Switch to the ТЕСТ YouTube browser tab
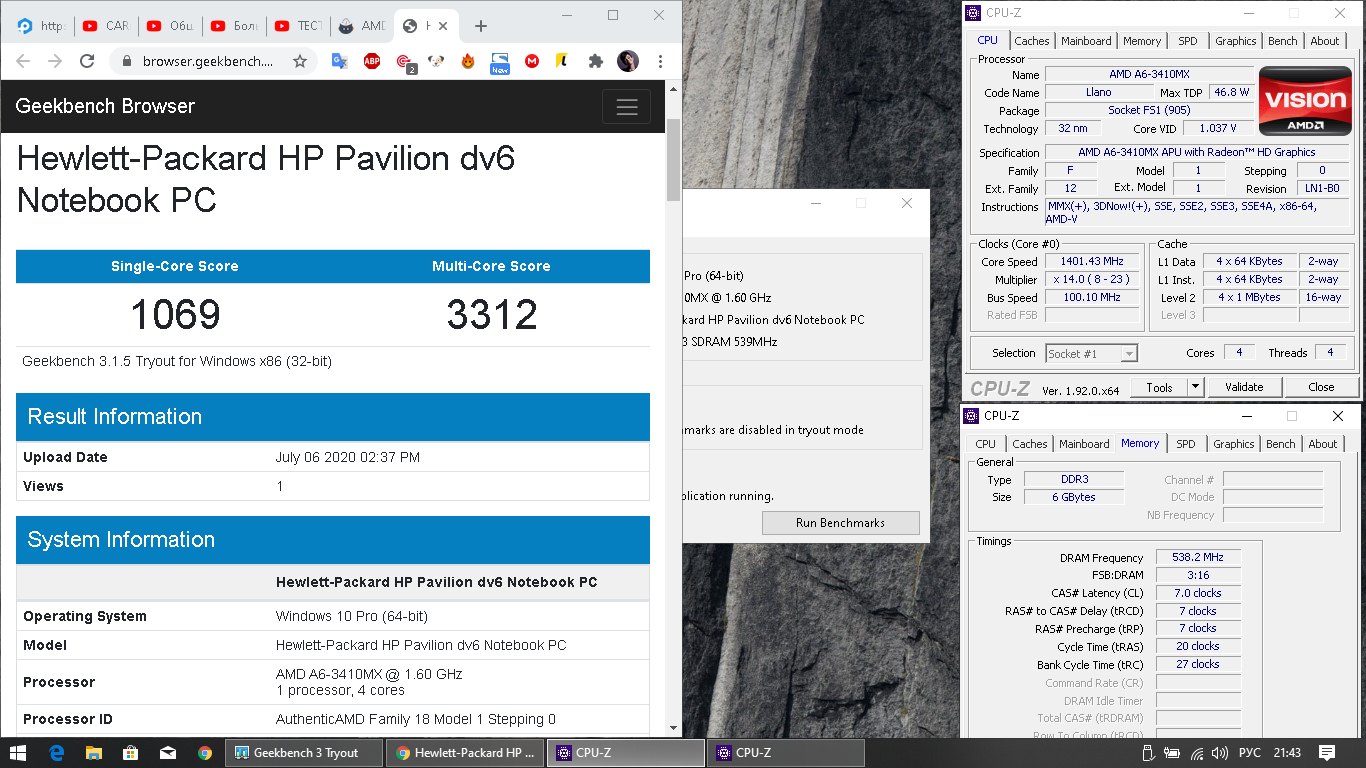The height and width of the screenshot is (768, 1366). tap(298, 26)
